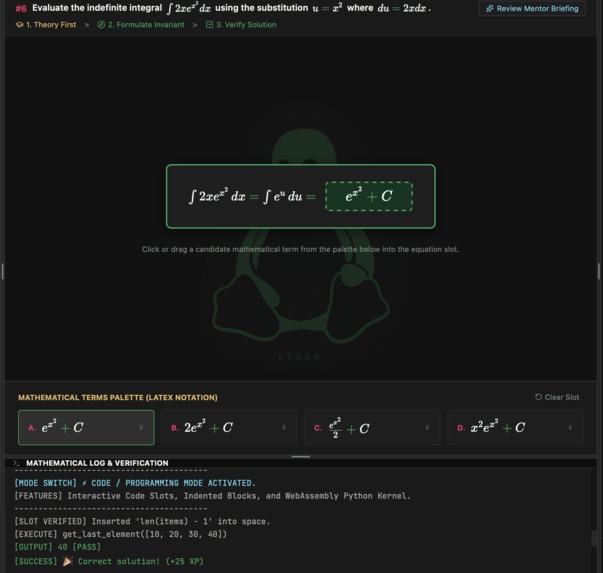
Task: Click the [SLOT VERIFIED] log entry
Action: click(x=142, y=521)
